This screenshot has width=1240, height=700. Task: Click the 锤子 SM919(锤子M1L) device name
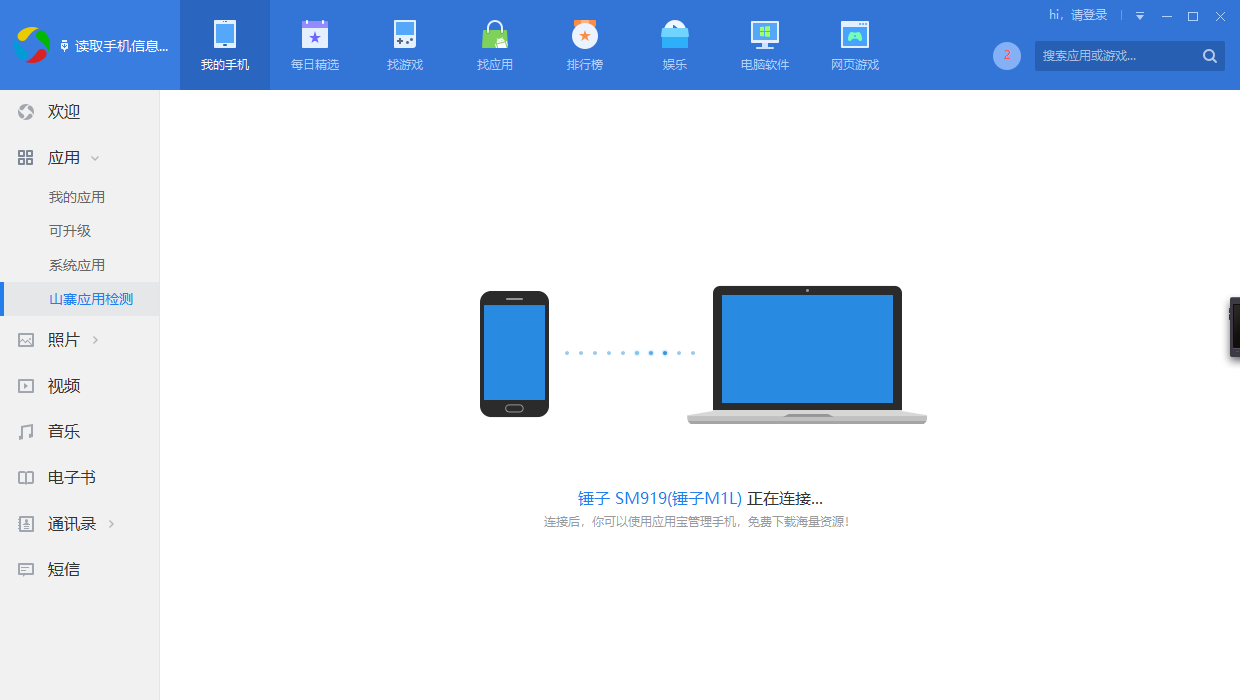point(660,498)
